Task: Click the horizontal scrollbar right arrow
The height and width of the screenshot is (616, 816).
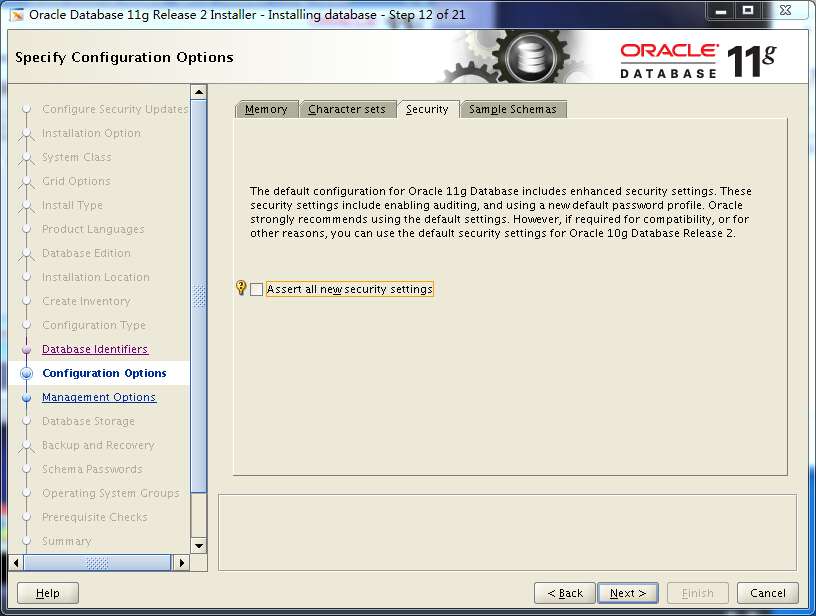Action: click(181, 563)
